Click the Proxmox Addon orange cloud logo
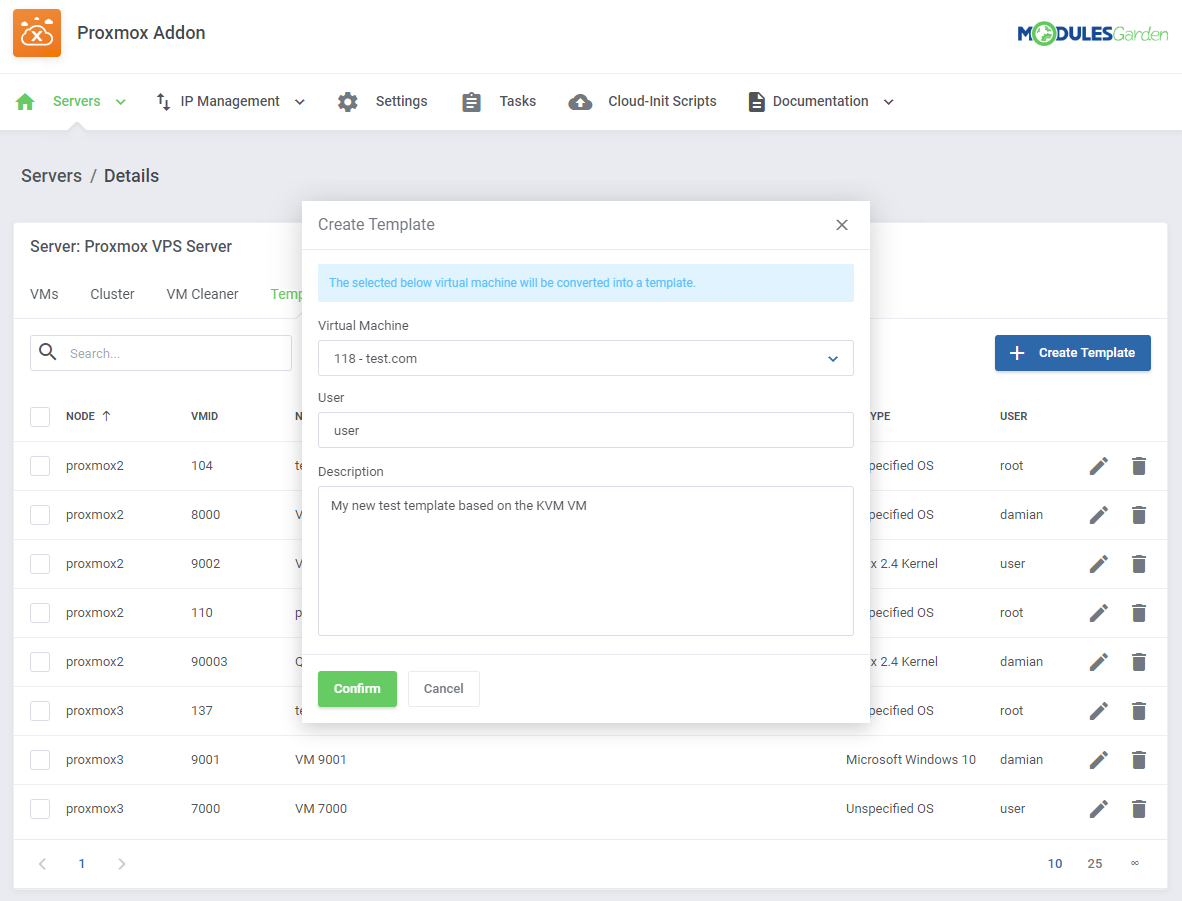 36,32
